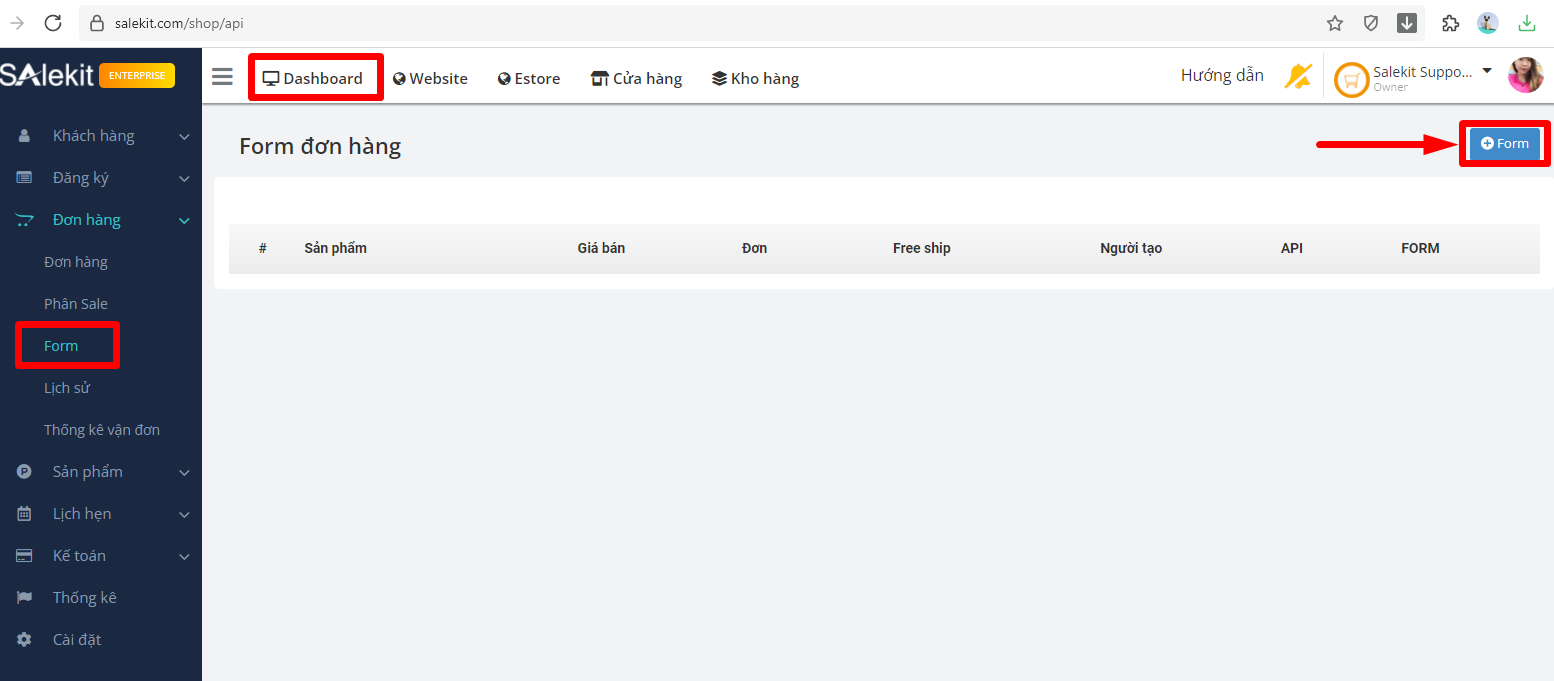The height and width of the screenshot is (681, 1554).
Task: Click the Hướng dẫn link
Action: (1222, 75)
